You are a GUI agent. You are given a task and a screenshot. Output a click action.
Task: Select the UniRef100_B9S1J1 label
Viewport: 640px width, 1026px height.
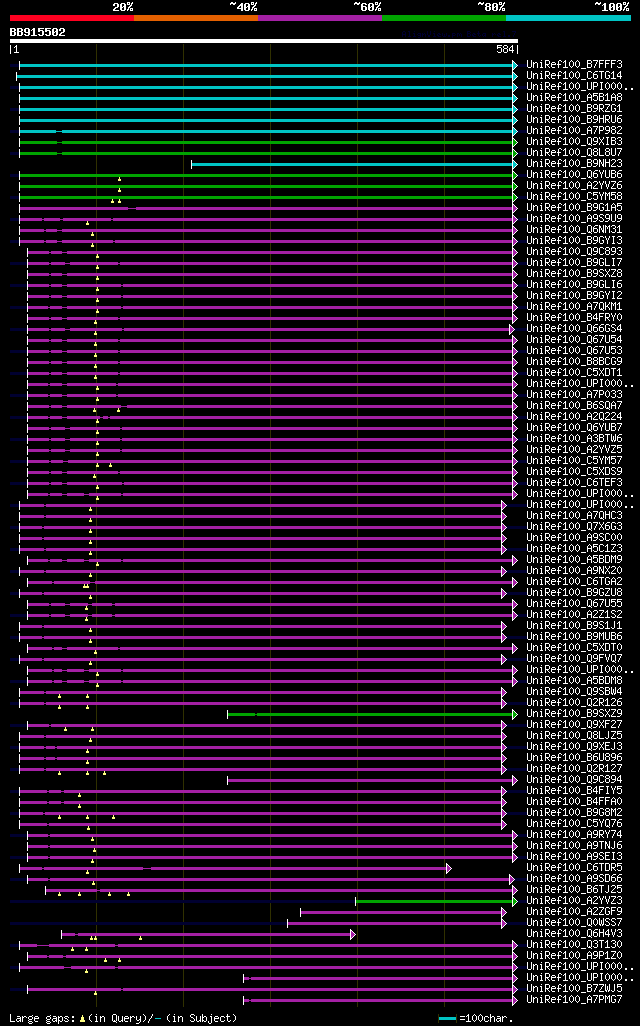point(574,626)
